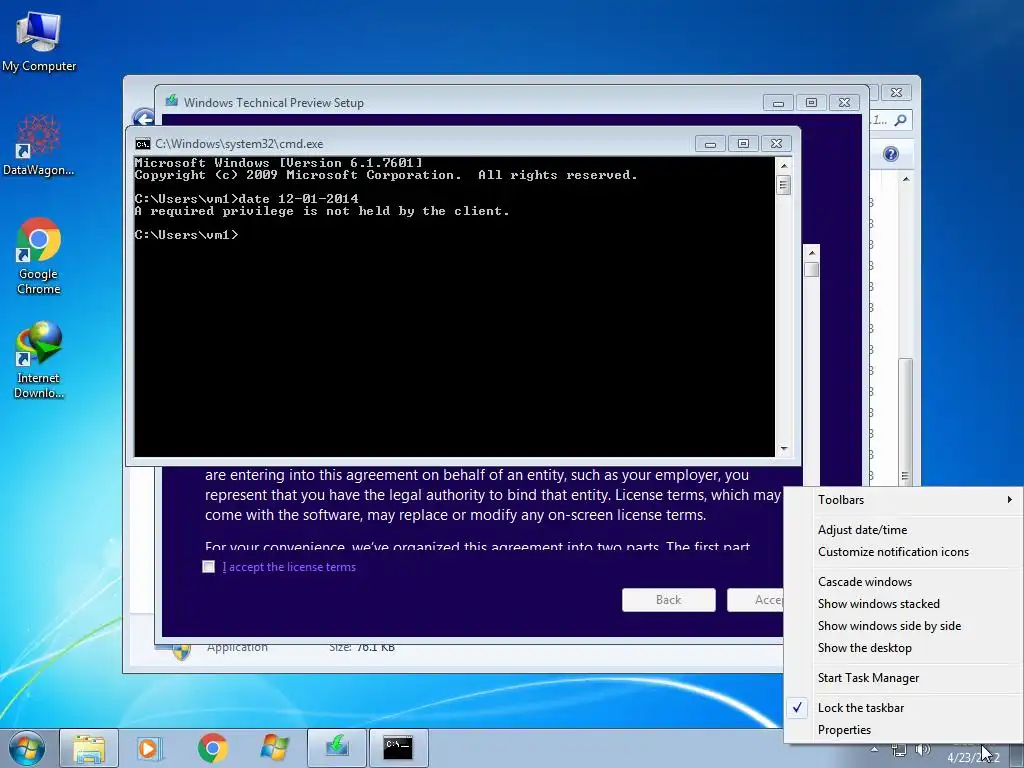The height and width of the screenshot is (768, 1024).
Task: Click cmd scrollbar down arrow
Action: pyautogui.click(x=784, y=449)
